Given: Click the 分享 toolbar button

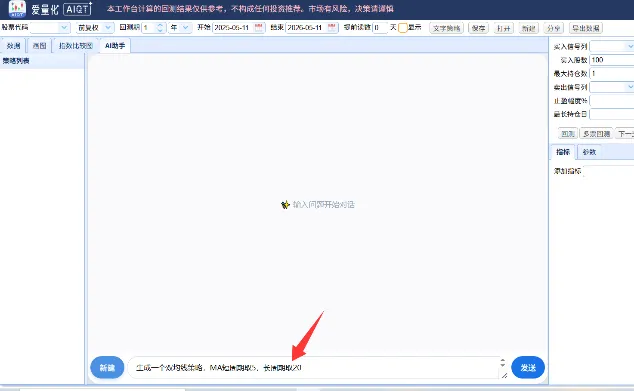Looking at the screenshot, I should tap(554, 28).
